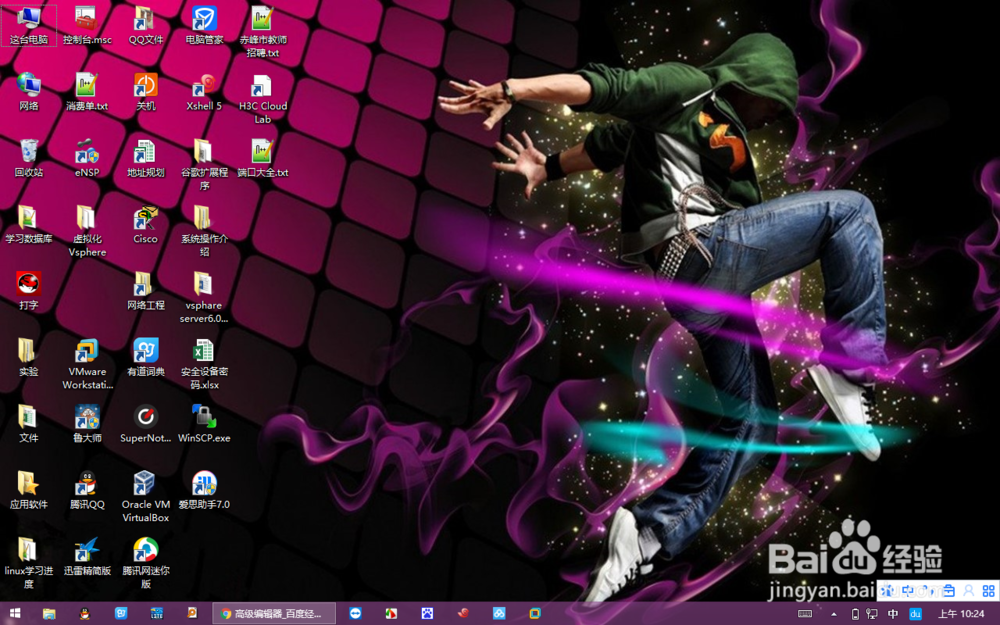Click the toolbox icon on the IME bar
Viewport: 1000px width, 625px height.
(949, 591)
